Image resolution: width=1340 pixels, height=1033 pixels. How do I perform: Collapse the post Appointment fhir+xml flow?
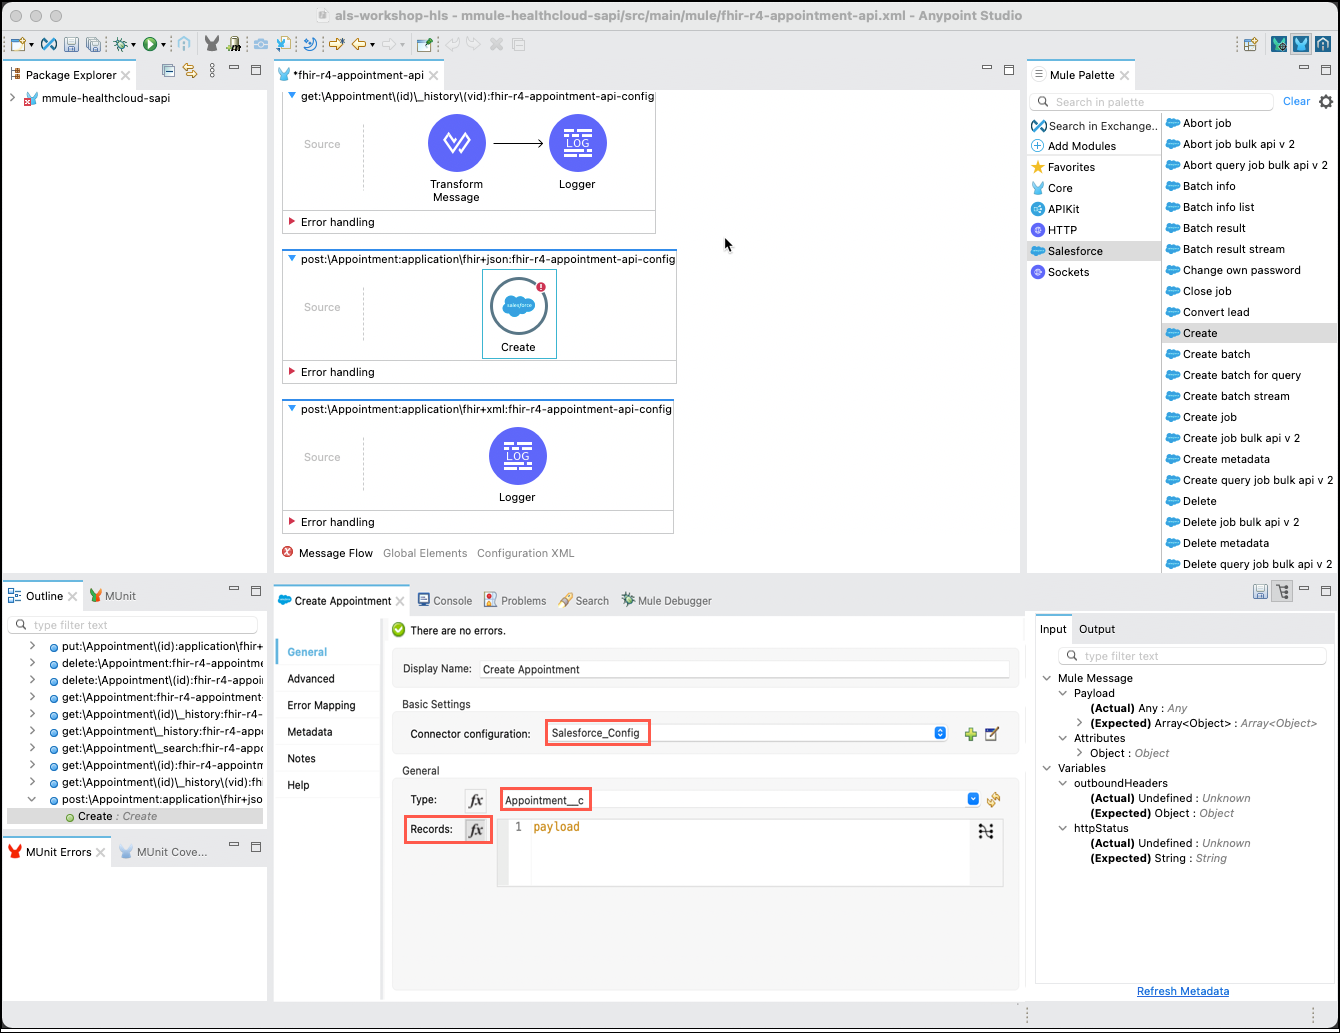(x=292, y=409)
